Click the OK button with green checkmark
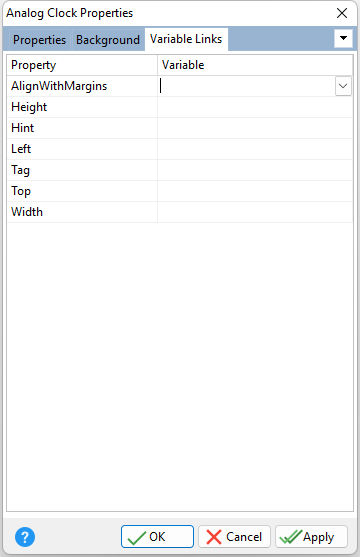Viewport: 360px width, 557px height. point(157,537)
